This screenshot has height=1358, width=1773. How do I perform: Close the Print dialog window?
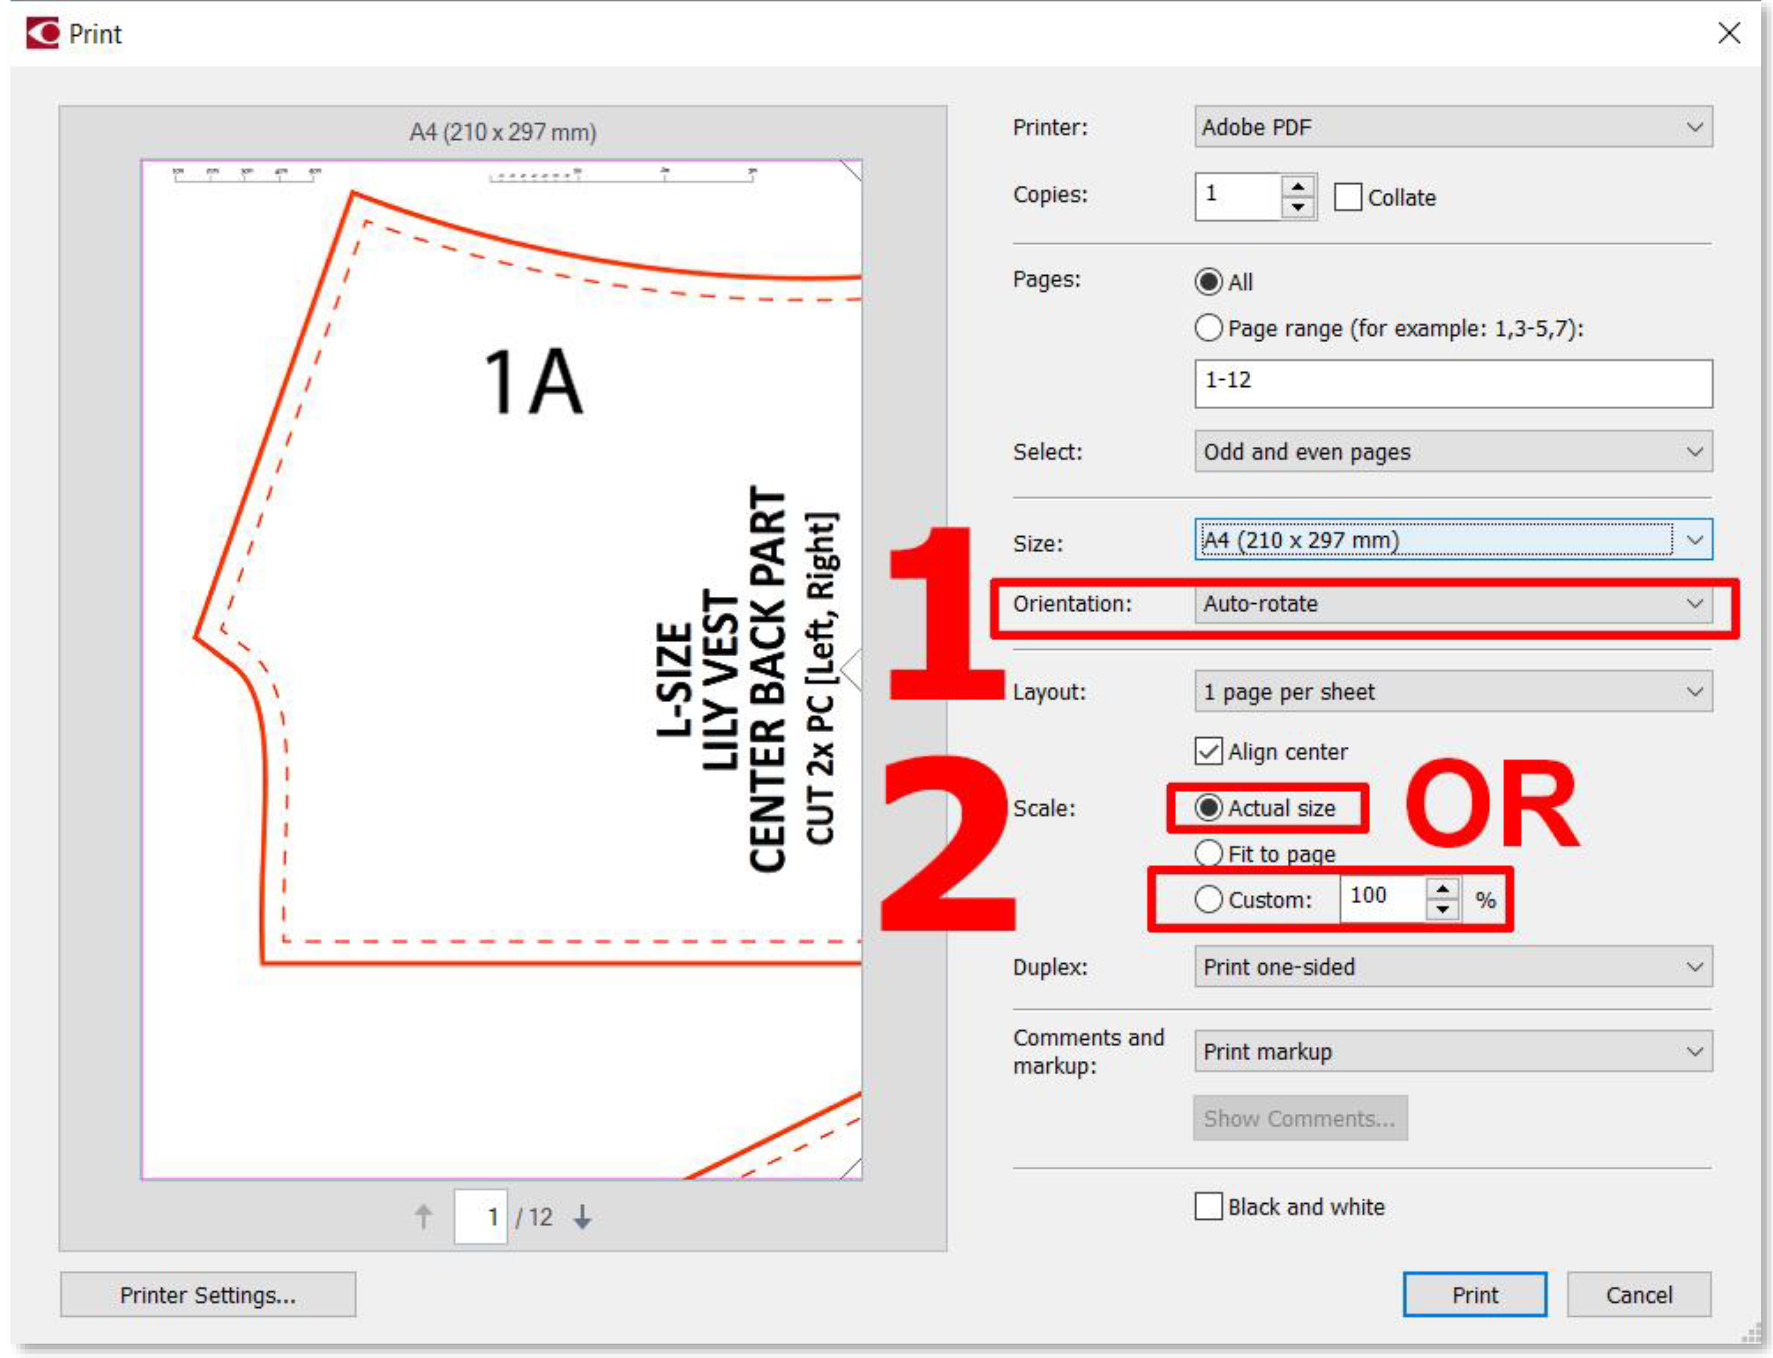(1729, 33)
